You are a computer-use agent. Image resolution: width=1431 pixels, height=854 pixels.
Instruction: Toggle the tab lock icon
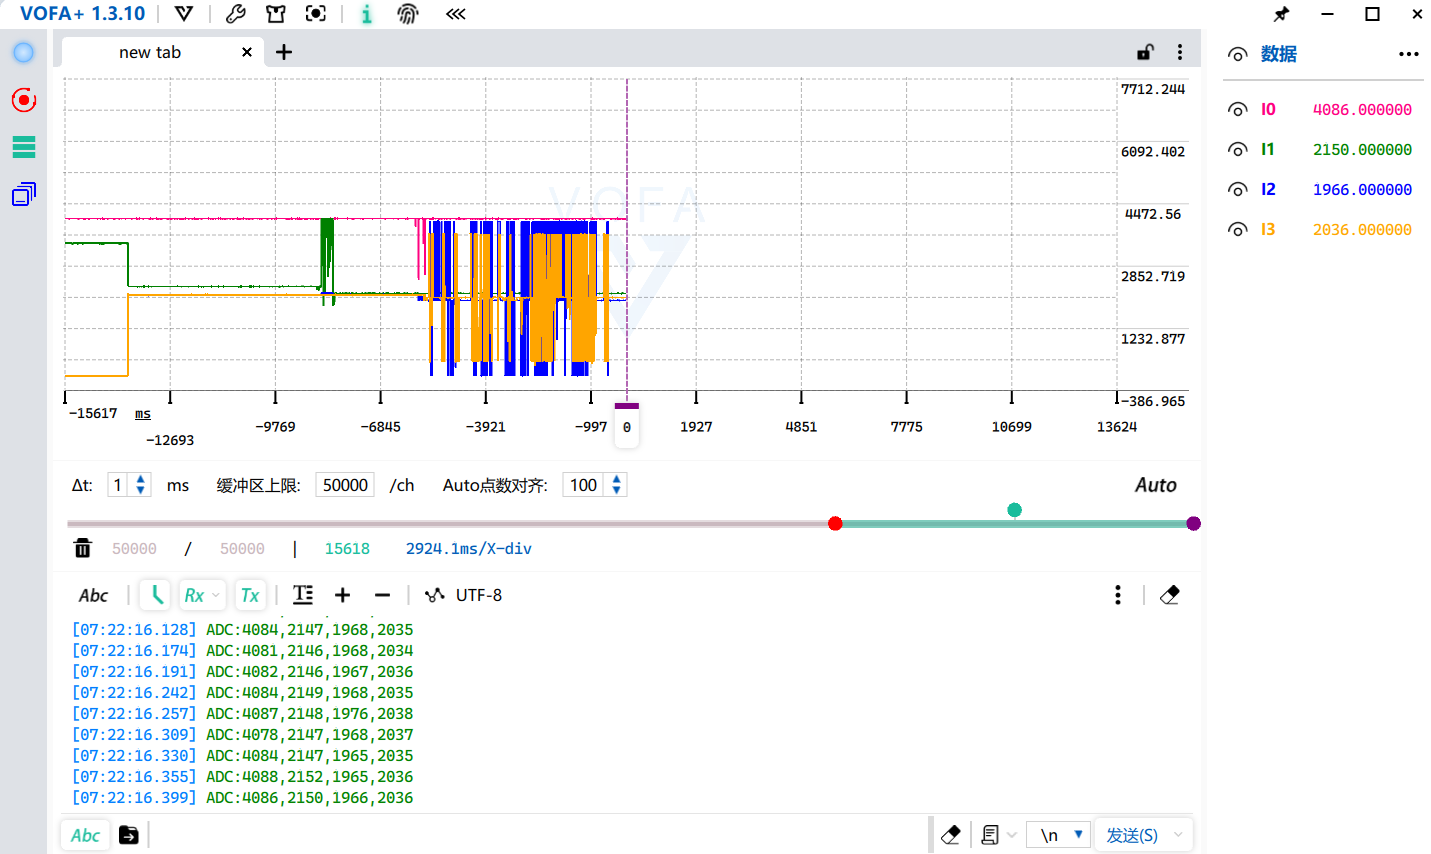pos(1146,52)
